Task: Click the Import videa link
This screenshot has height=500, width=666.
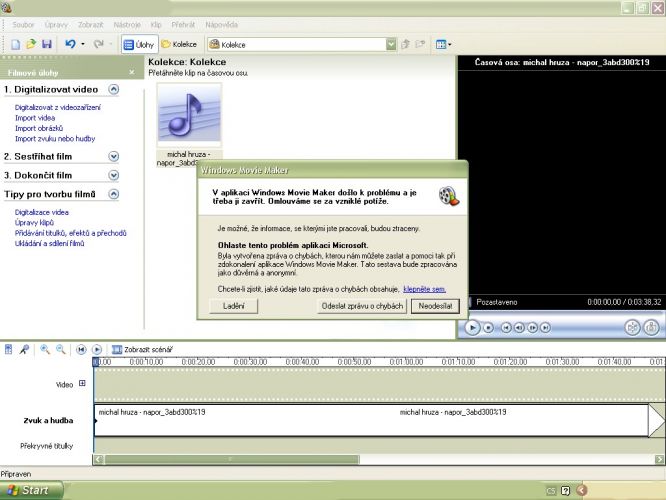Action: pyautogui.click(x=35, y=118)
